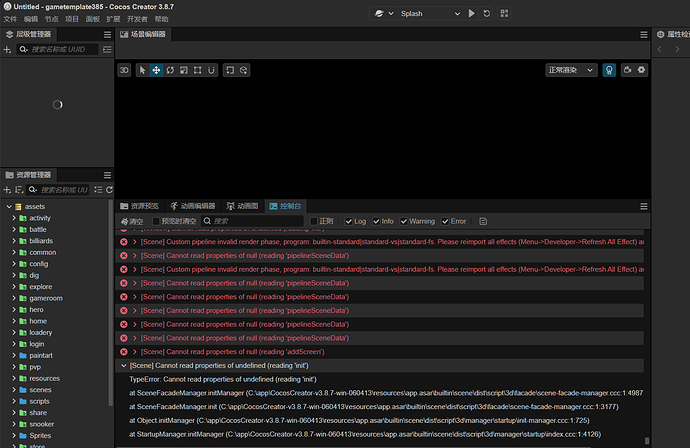Expand the activity folder

(x=14, y=218)
